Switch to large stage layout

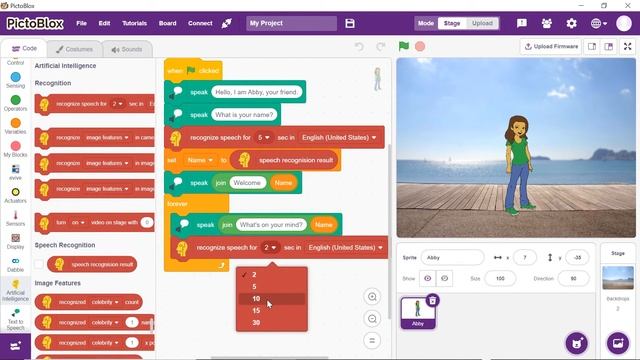click(x=609, y=47)
